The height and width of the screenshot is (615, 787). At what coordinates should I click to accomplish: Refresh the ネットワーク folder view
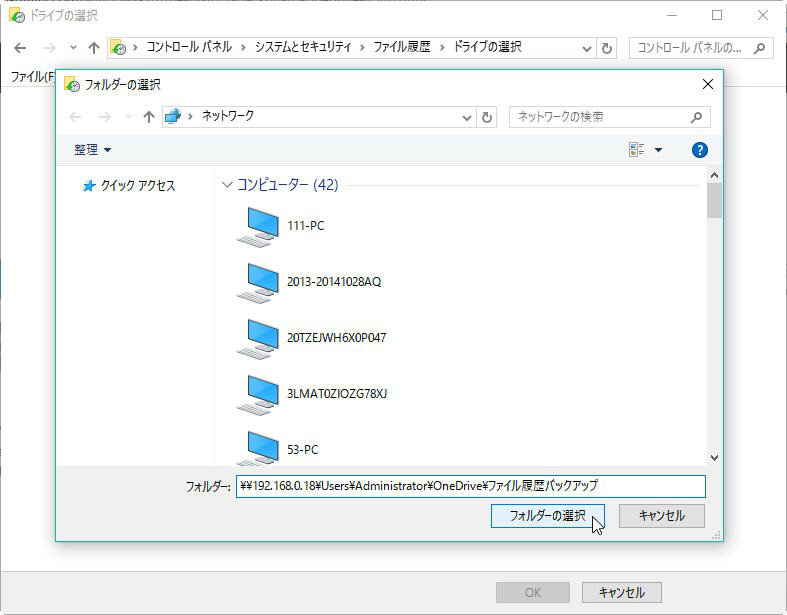point(486,117)
